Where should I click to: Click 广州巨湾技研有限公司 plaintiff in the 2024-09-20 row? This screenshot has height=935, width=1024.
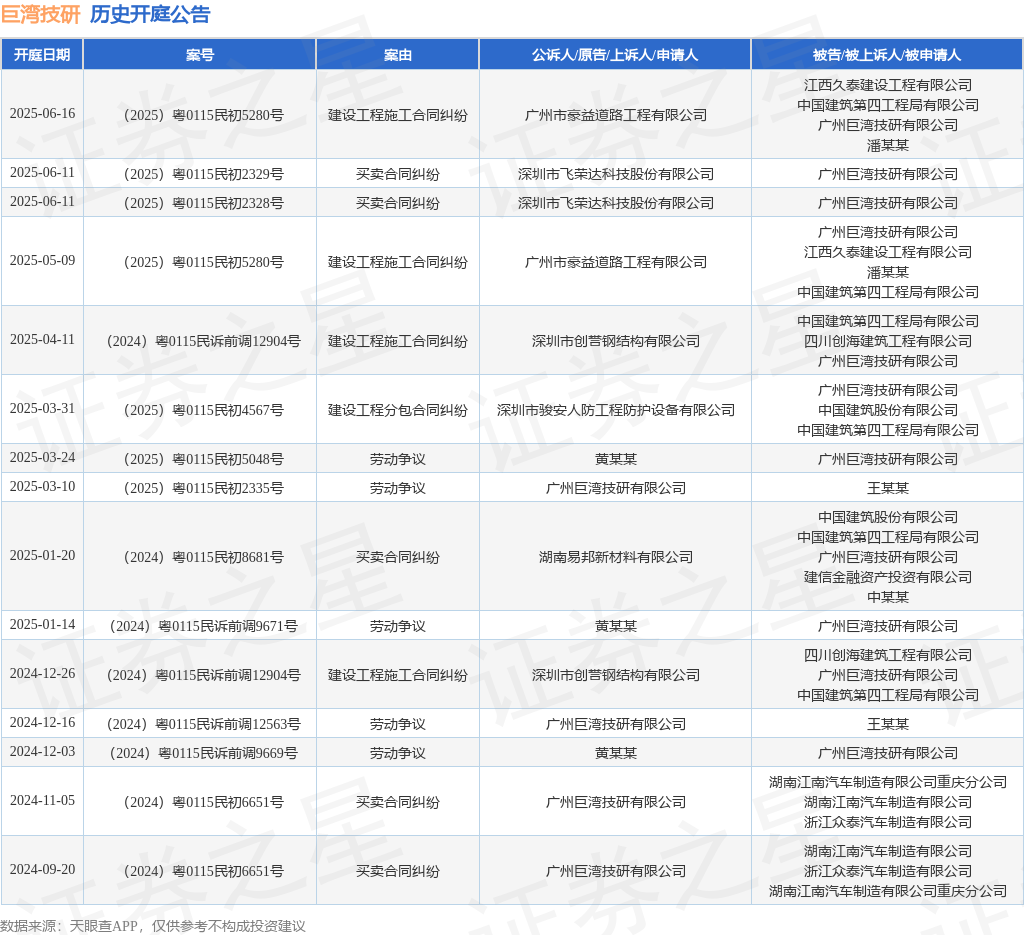[x=615, y=871]
